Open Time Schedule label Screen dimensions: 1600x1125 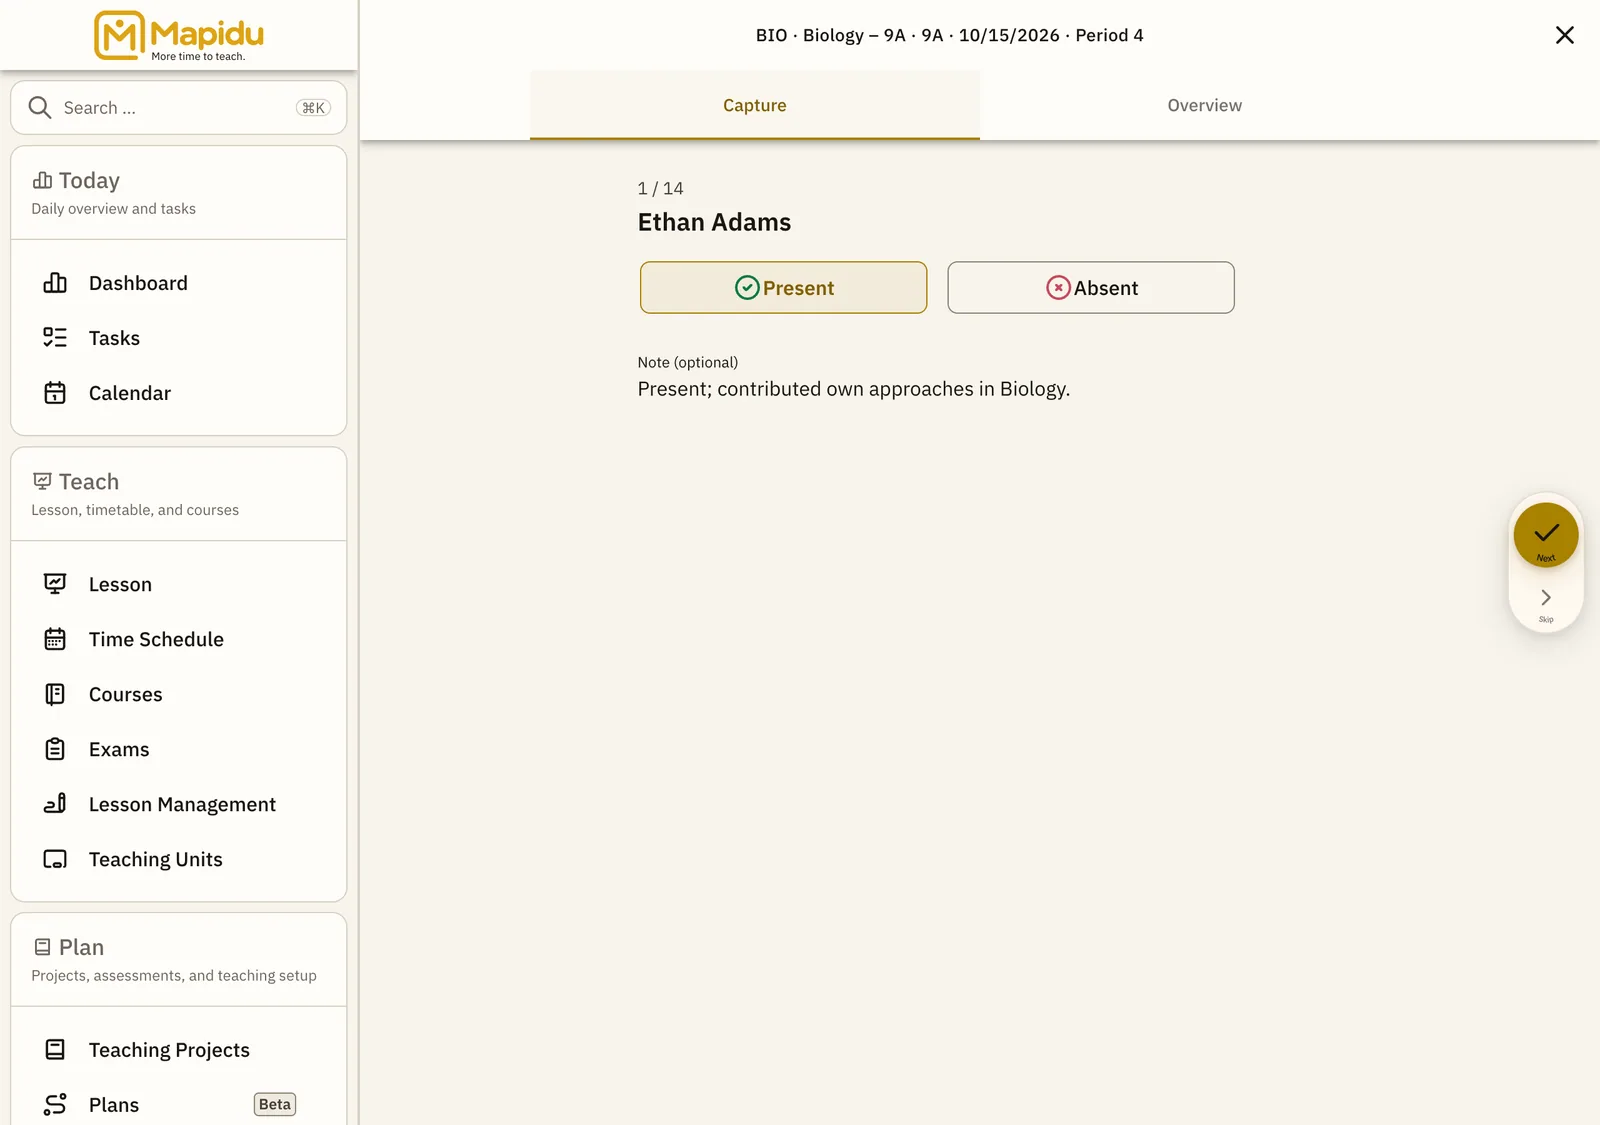point(156,639)
